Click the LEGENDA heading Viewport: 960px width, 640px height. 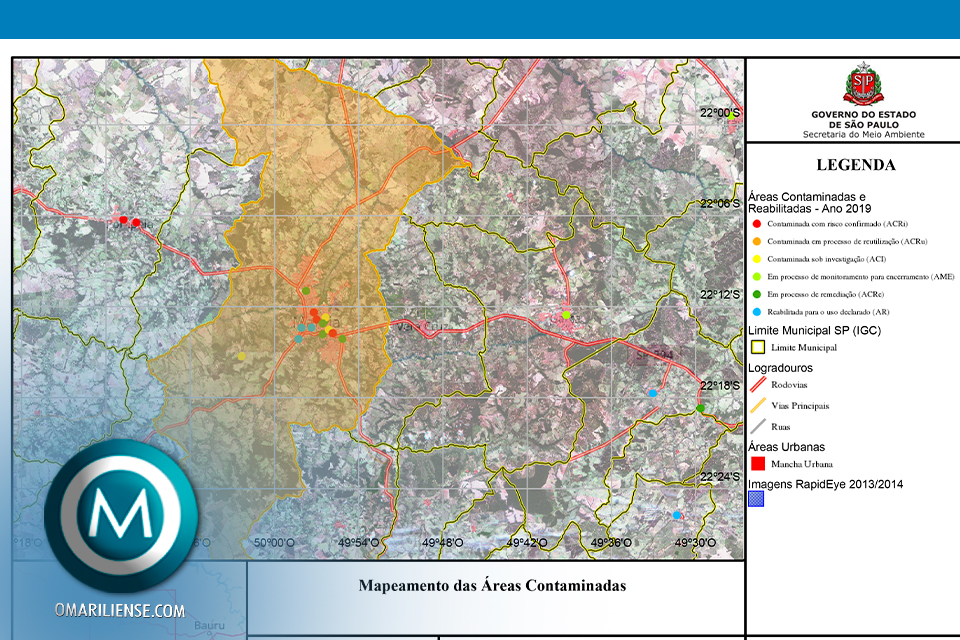855,165
